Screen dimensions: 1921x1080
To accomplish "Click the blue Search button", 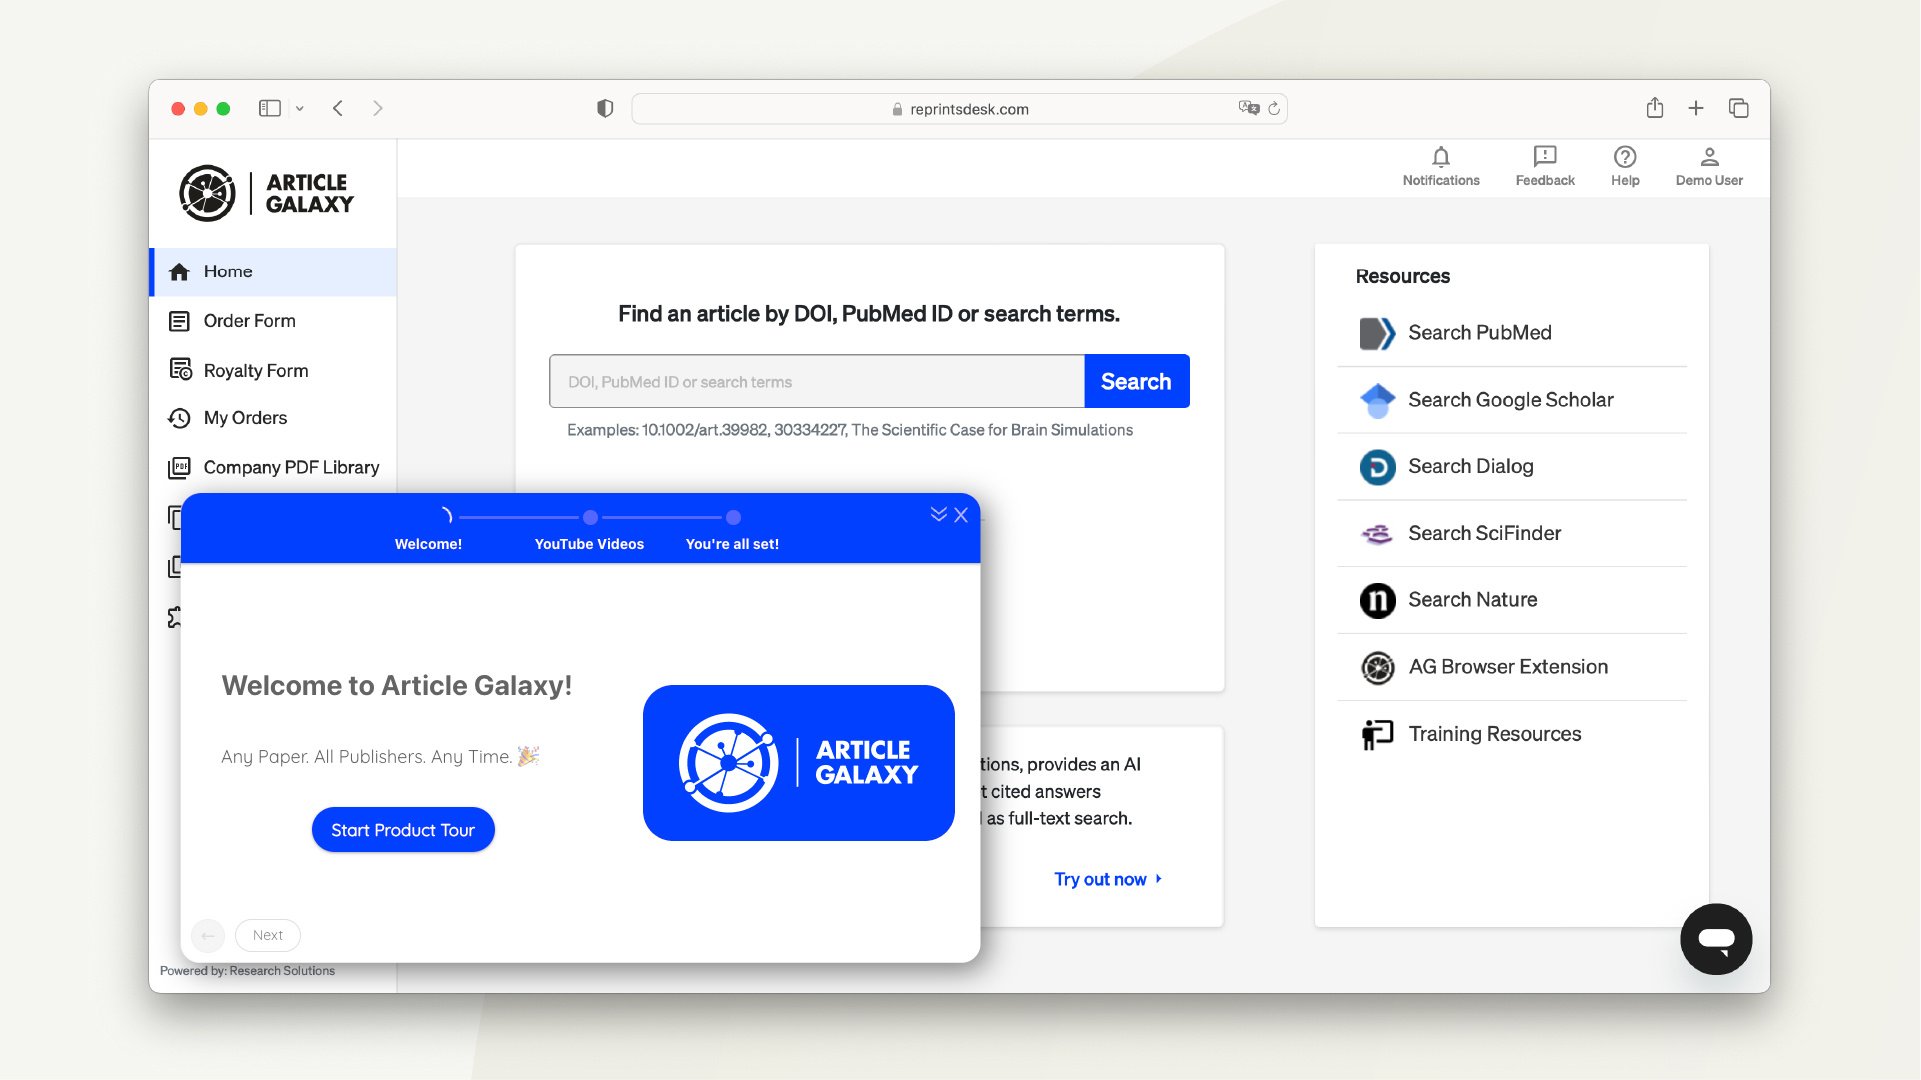I will pos(1136,382).
